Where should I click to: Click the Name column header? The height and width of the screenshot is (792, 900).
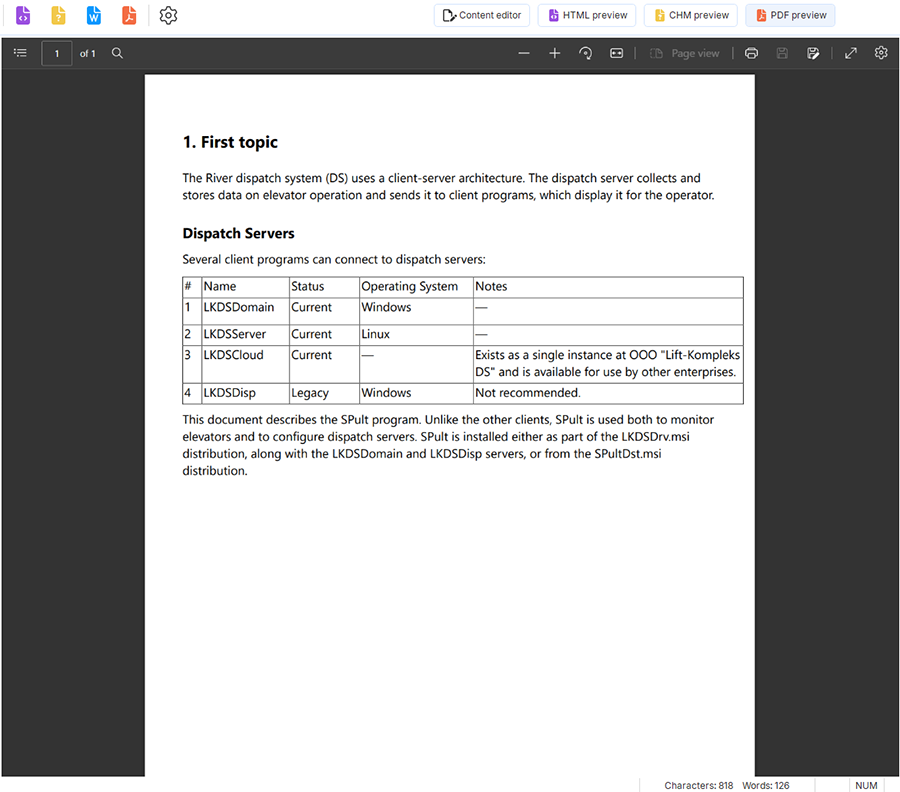pyautogui.click(x=245, y=287)
